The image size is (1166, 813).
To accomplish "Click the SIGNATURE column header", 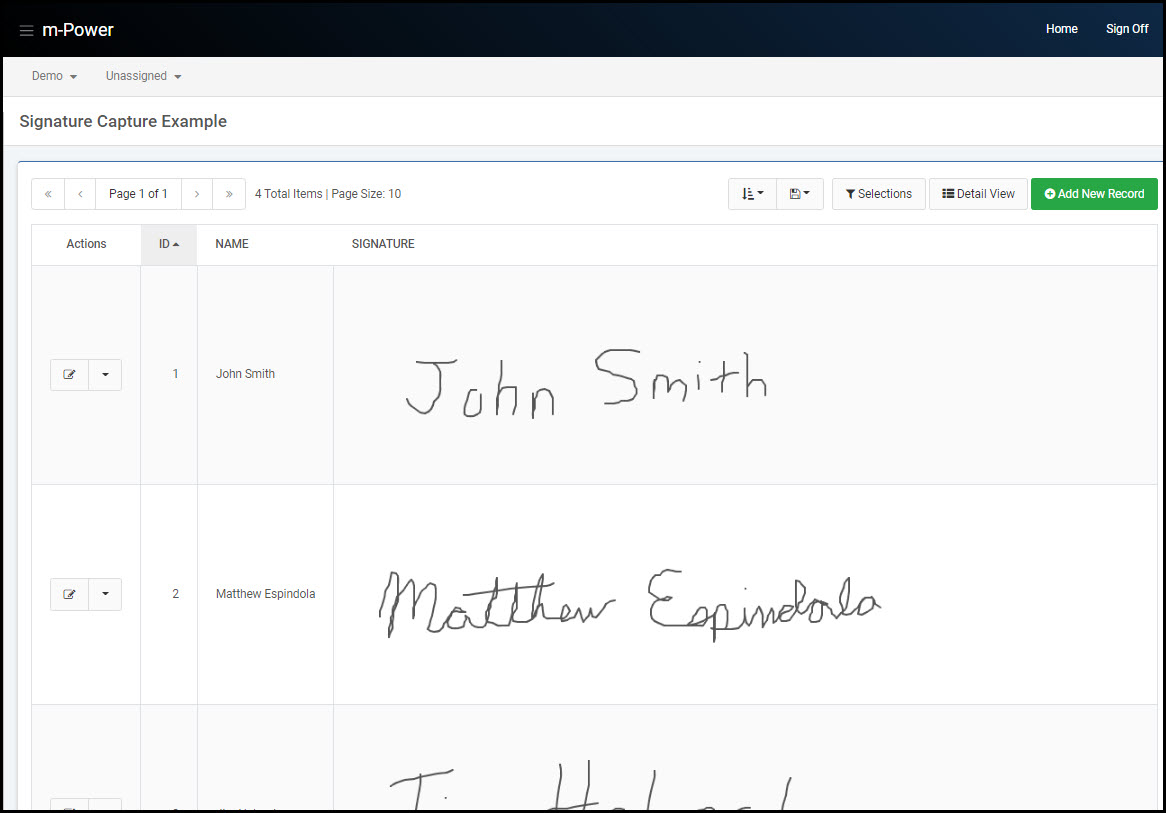I will pyautogui.click(x=383, y=244).
